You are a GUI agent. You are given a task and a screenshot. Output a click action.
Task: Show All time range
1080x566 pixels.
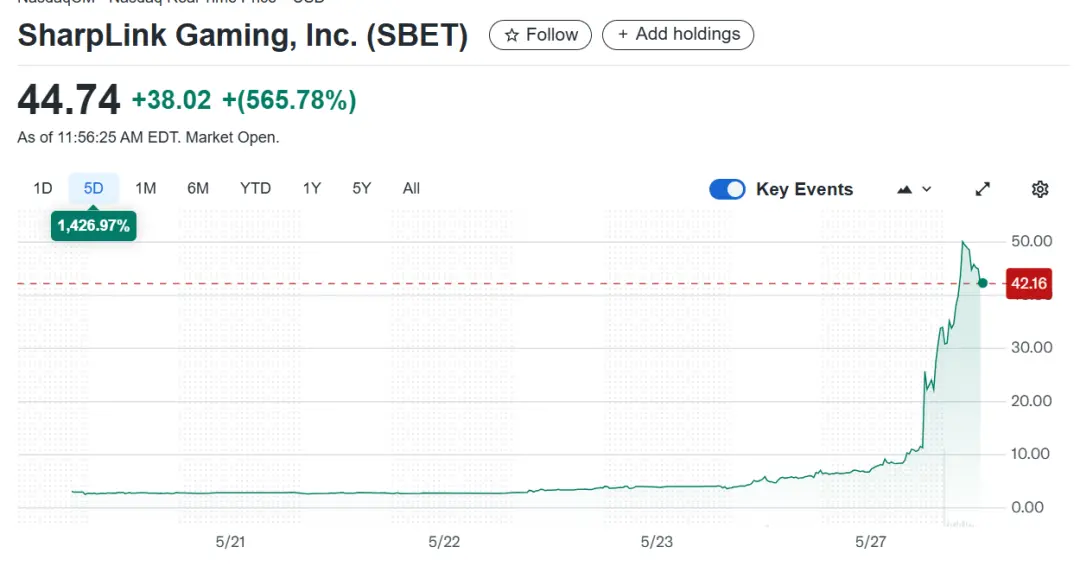(411, 188)
